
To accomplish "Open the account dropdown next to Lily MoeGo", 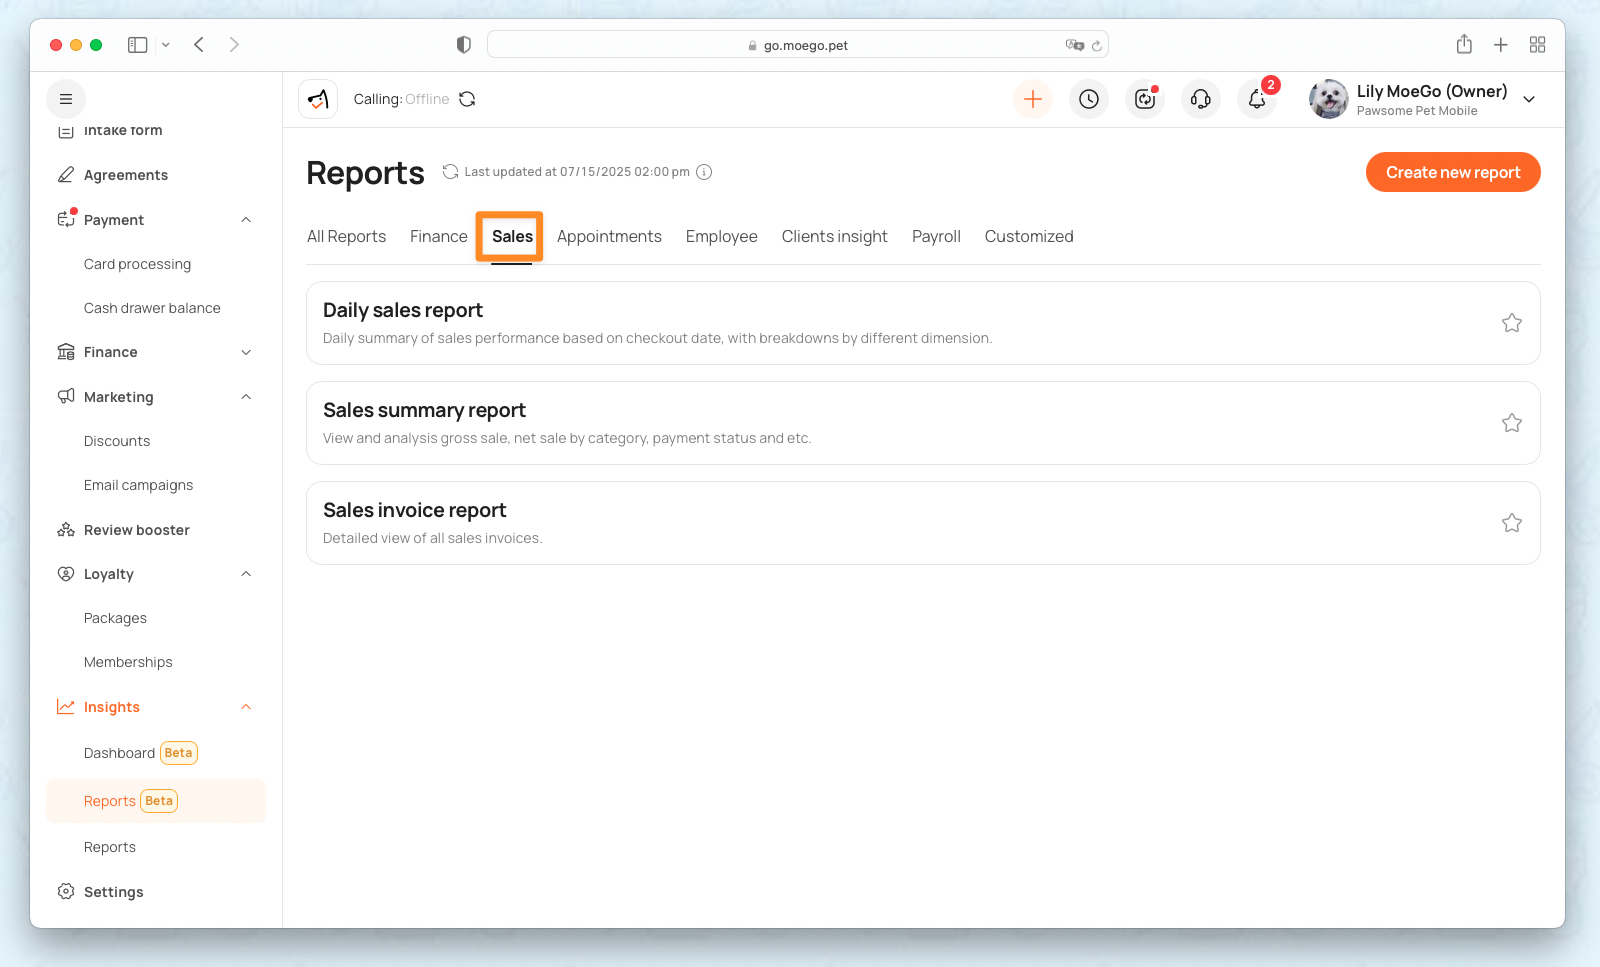I will click(x=1529, y=99).
